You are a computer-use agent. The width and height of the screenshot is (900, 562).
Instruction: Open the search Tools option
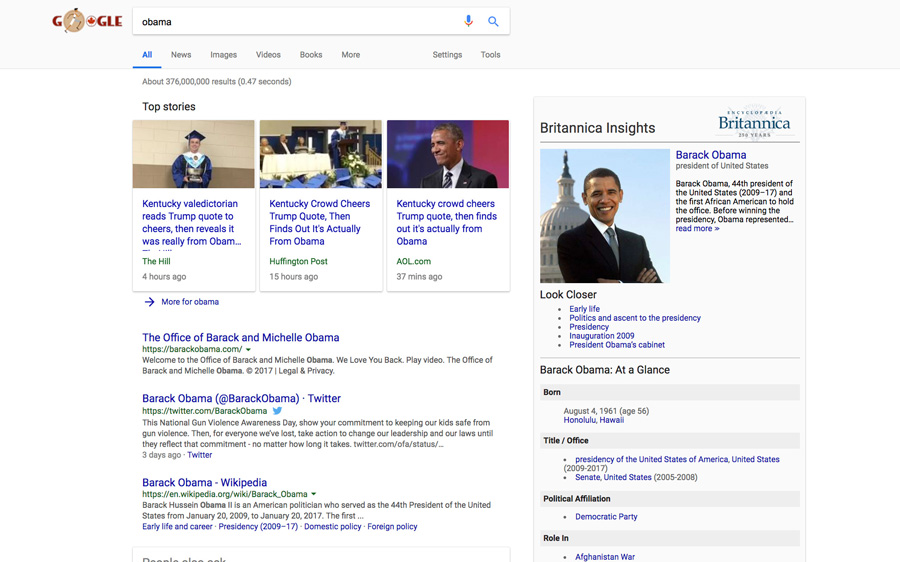click(490, 55)
